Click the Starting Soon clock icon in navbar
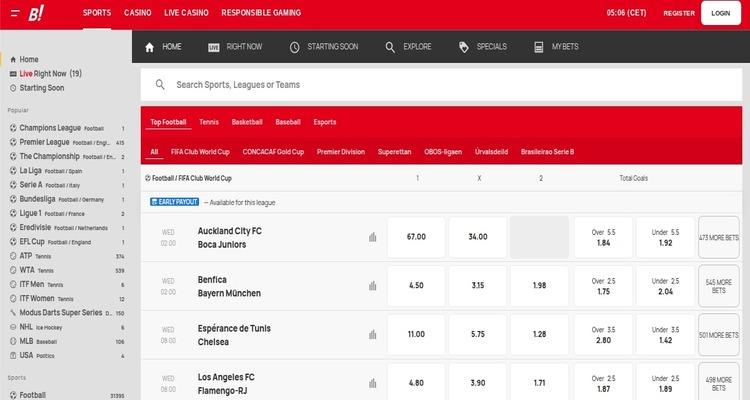750x400 pixels. pos(294,47)
